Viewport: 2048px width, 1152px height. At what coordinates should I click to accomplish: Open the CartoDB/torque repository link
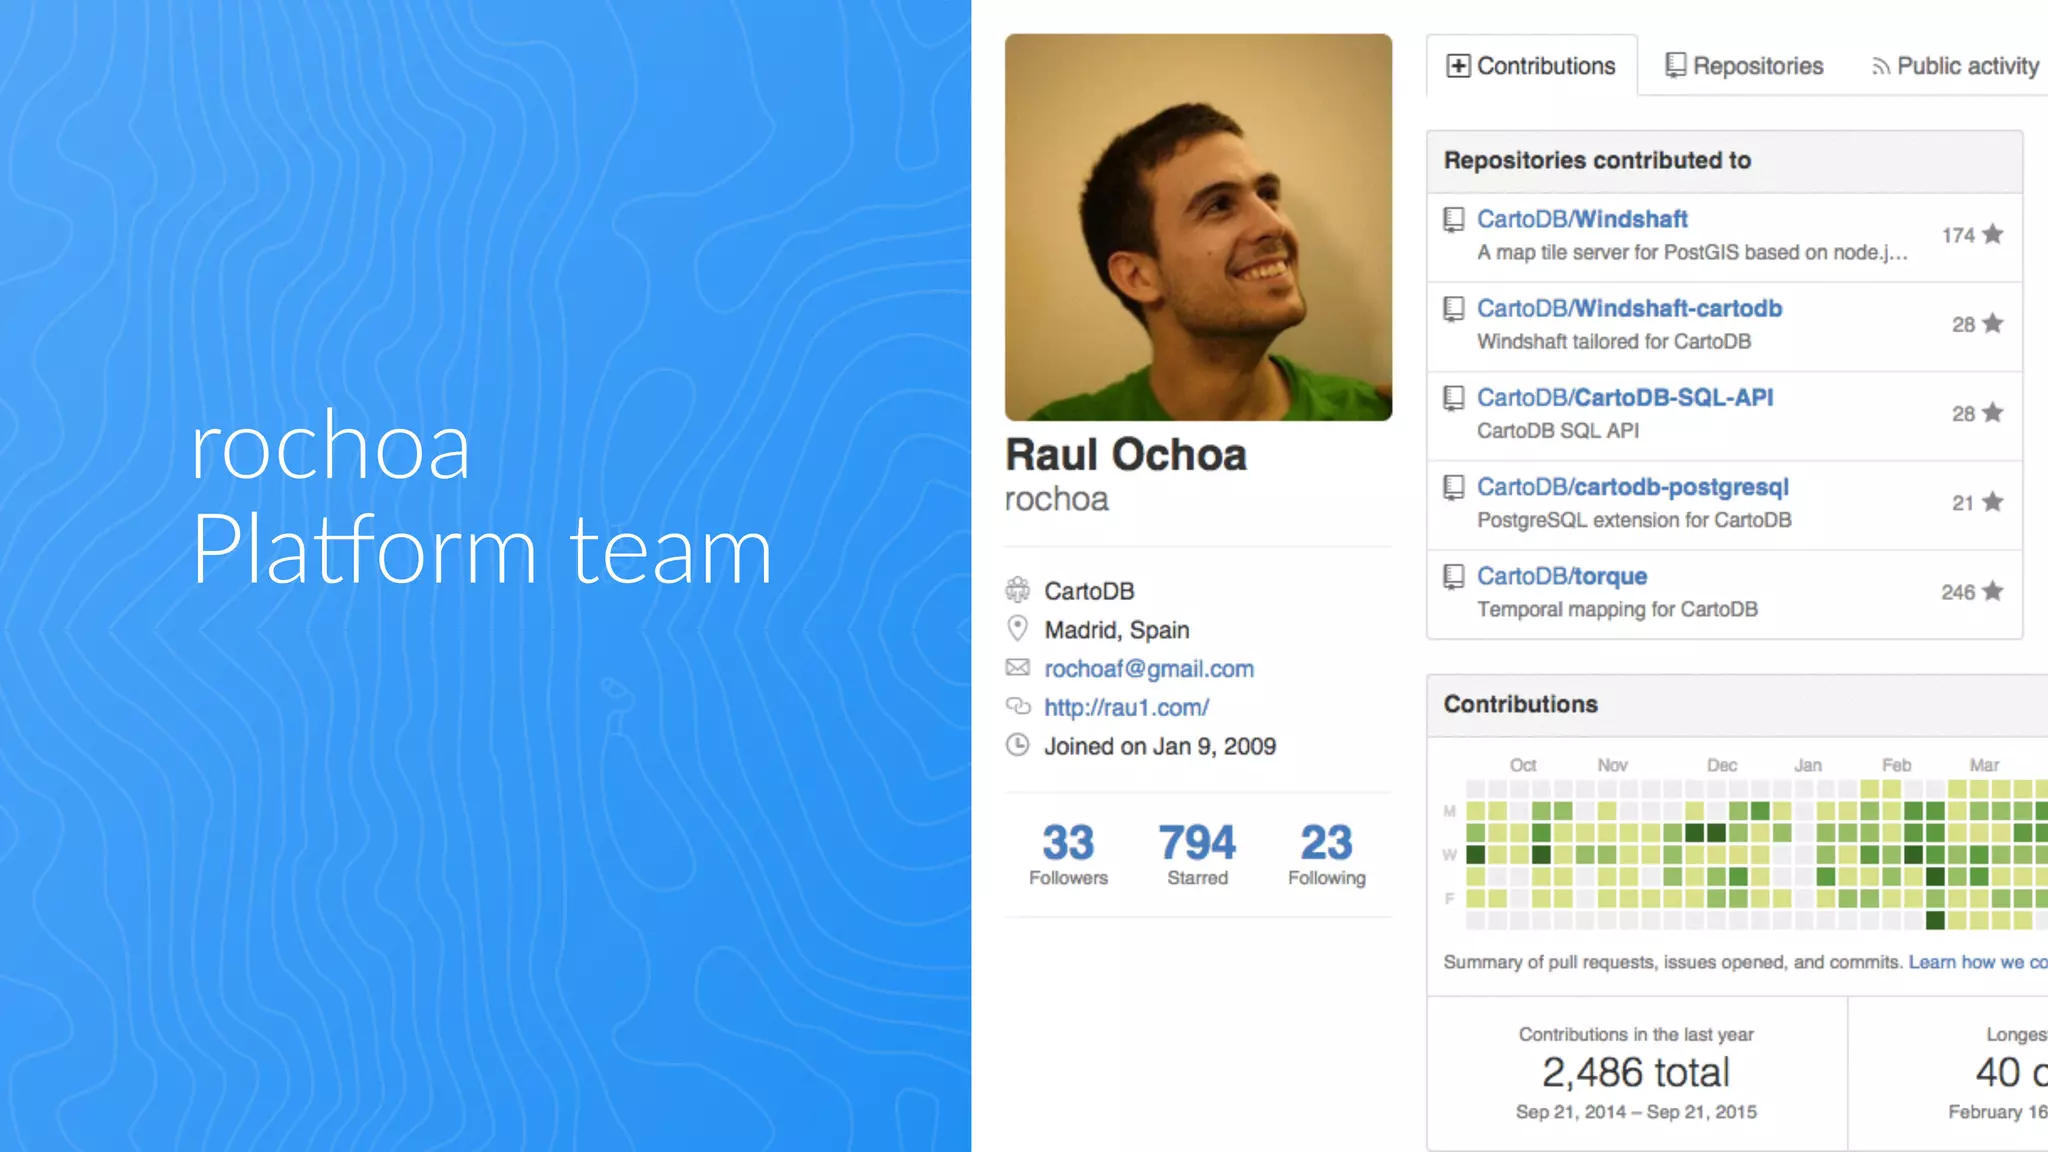click(1561, 576)
